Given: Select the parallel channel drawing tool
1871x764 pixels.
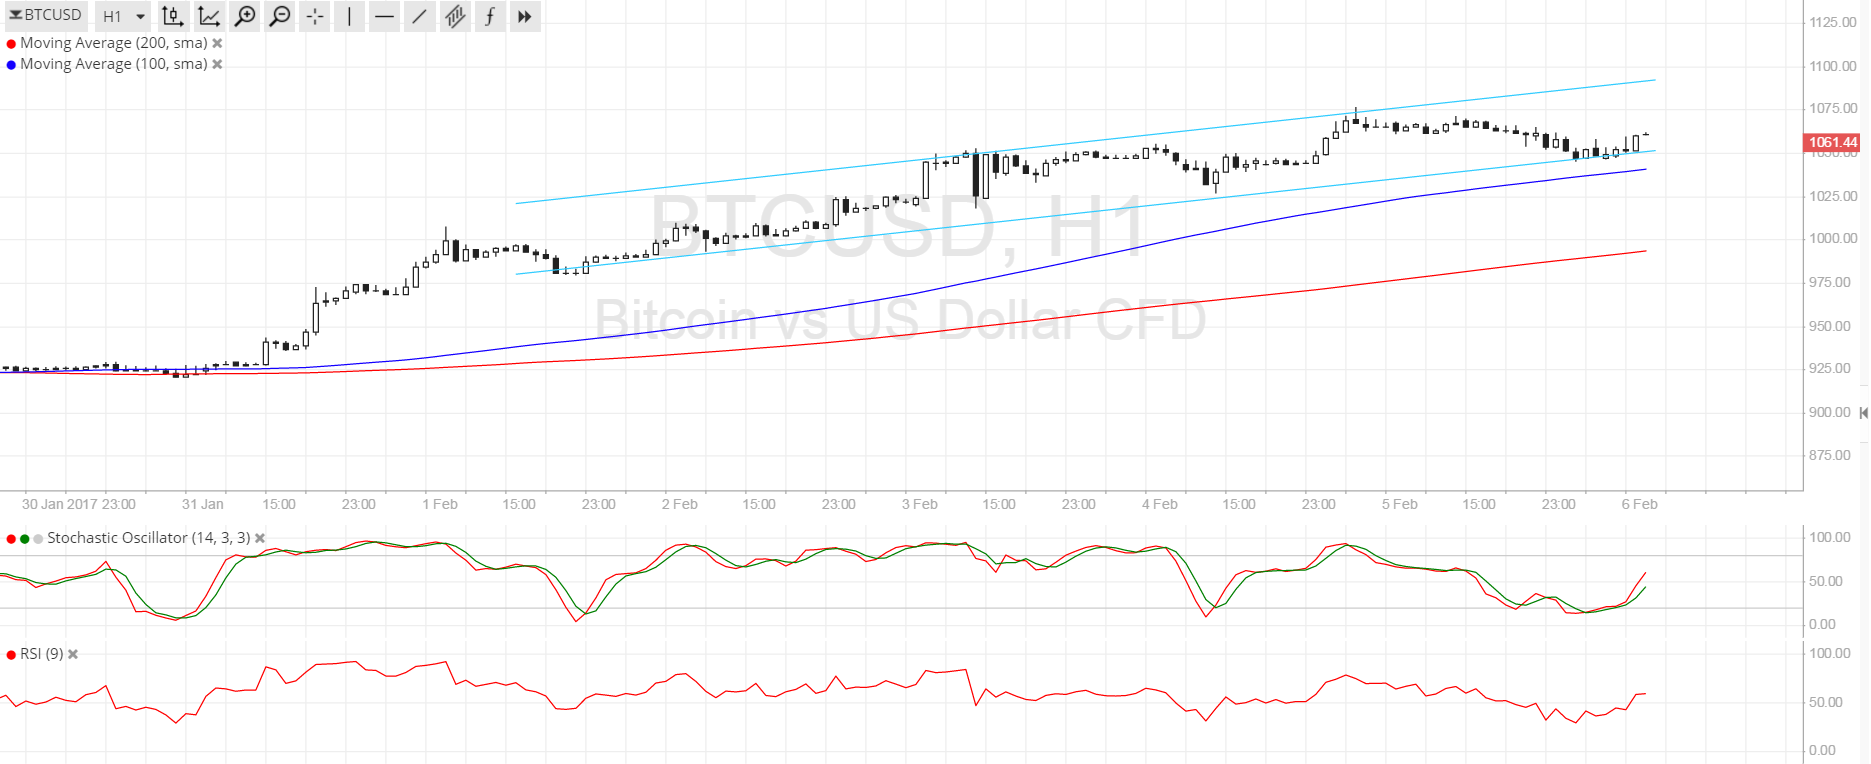Looking at the screenshot, I should 455,16.
